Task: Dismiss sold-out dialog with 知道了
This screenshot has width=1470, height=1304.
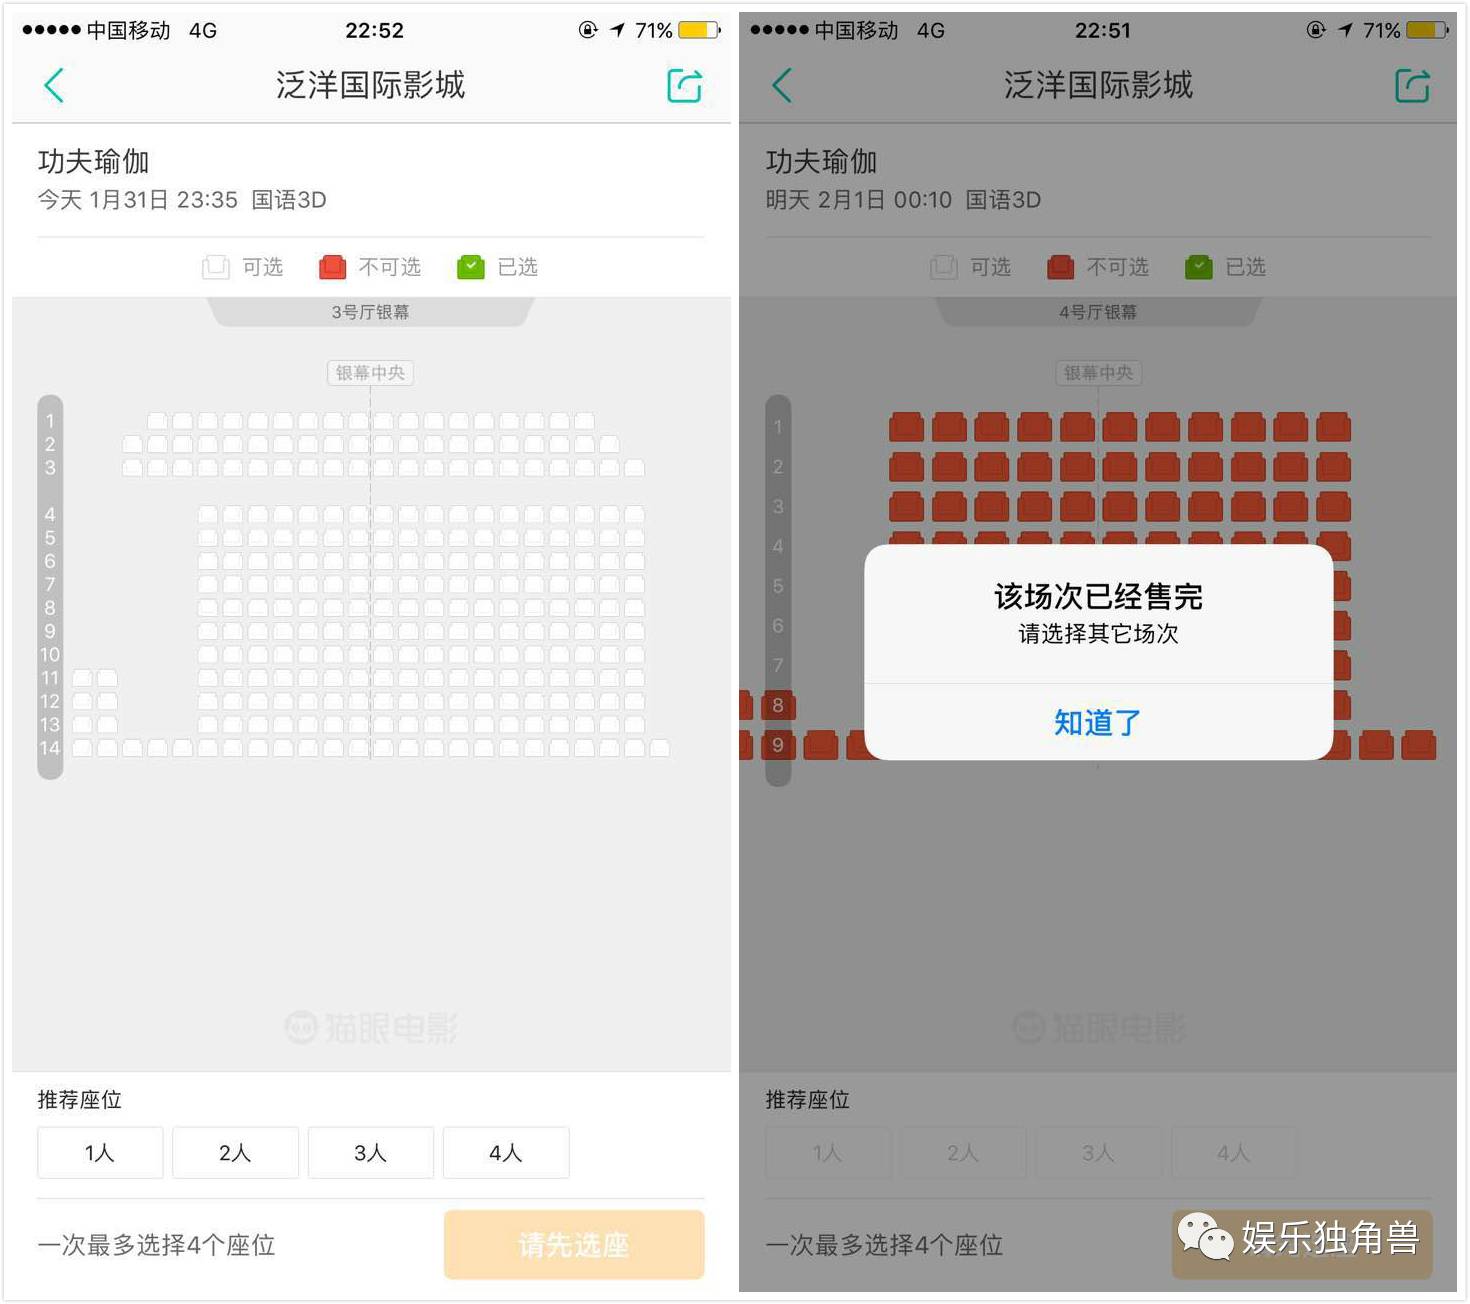Action: [x=1098, y=722]
